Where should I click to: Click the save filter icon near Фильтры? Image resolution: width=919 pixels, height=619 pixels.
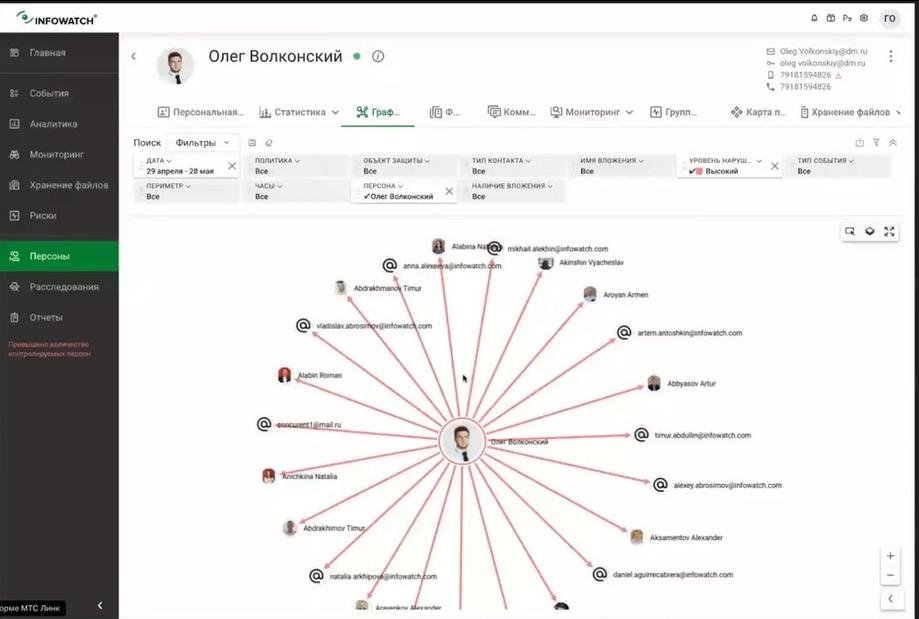tap(252, 142)
